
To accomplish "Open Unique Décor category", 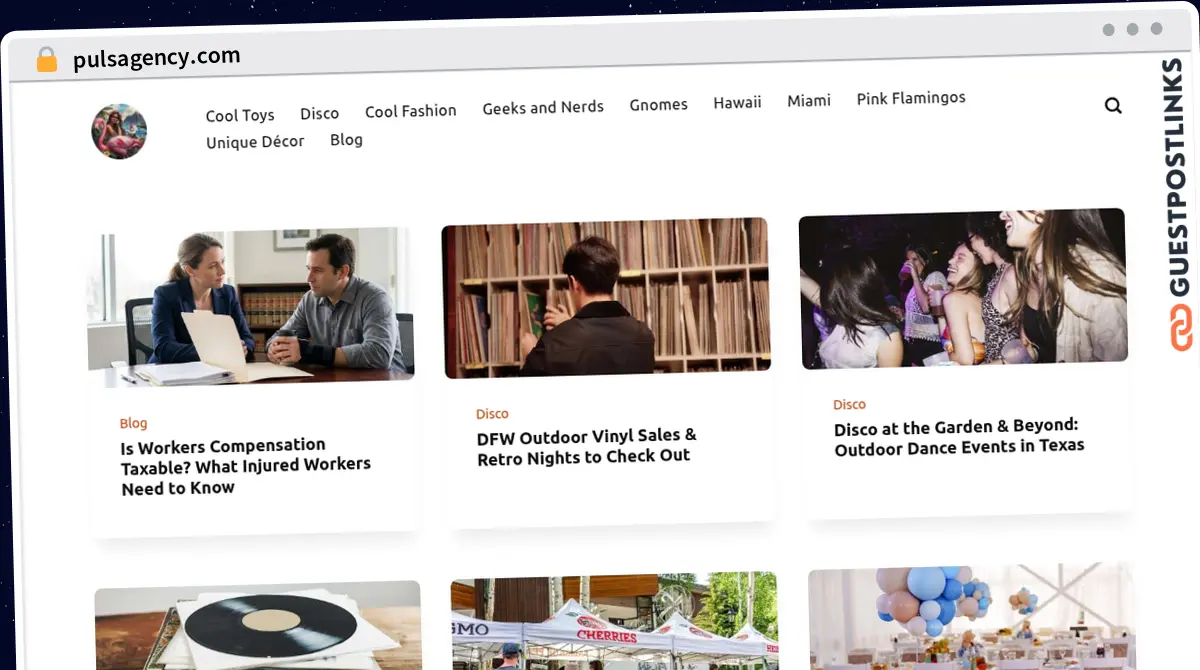I will tap(255, 142).
